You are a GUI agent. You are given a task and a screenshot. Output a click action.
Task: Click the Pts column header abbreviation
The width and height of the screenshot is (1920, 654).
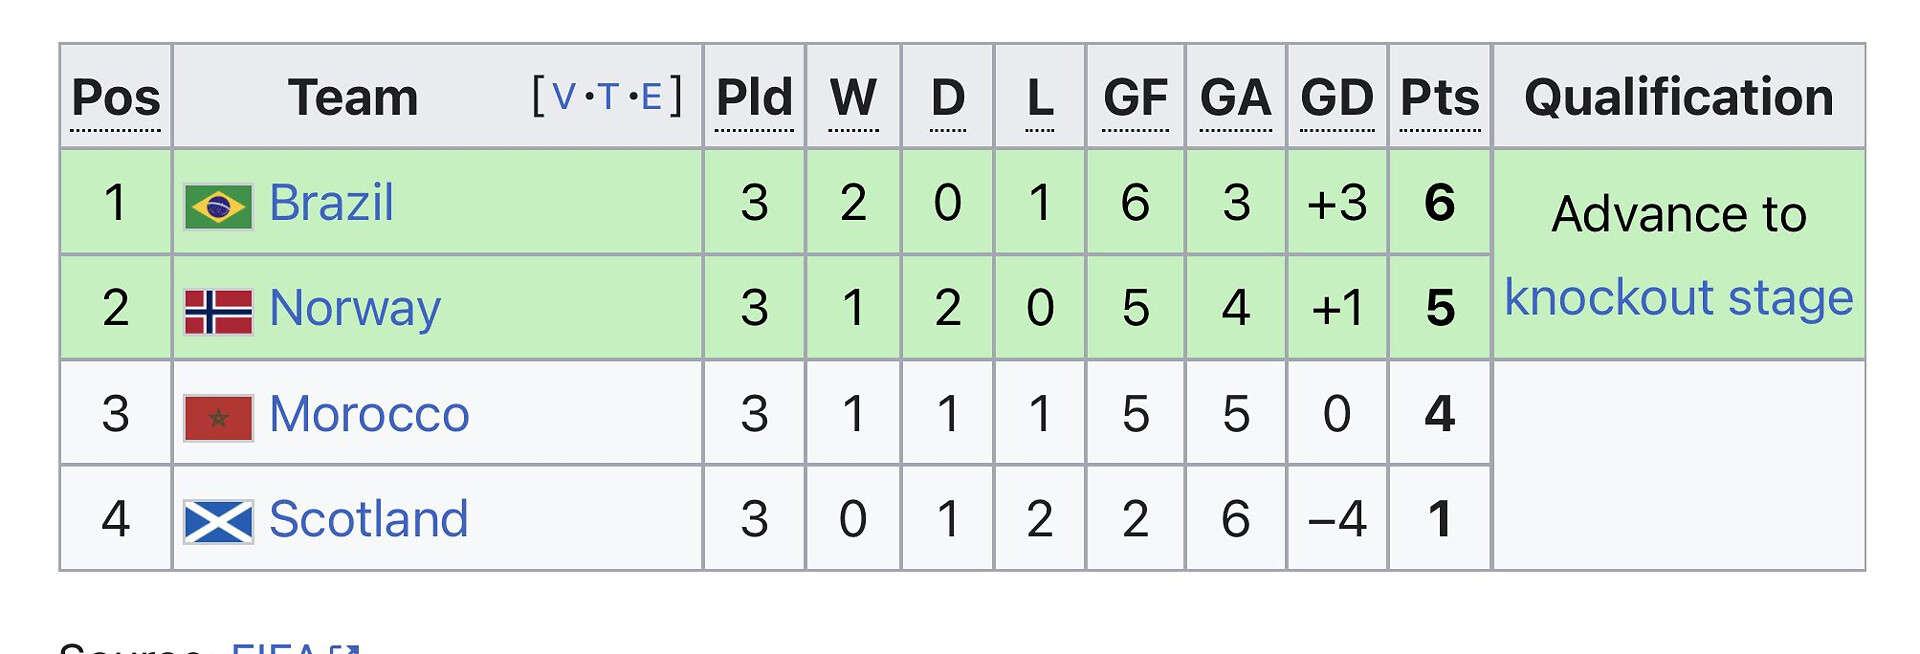(x=1439, y=98)
